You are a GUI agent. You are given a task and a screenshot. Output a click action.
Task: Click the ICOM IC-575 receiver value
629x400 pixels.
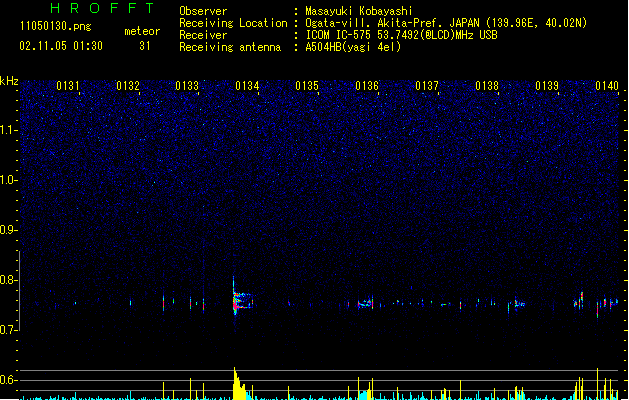402,35
